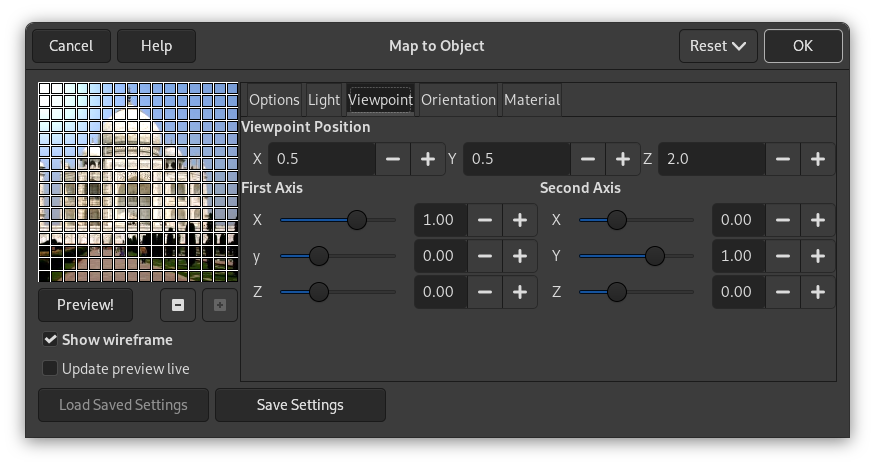Enable Update preview live checkbox
The width and height of the screenshot is (875, 466).
[51, 369]
